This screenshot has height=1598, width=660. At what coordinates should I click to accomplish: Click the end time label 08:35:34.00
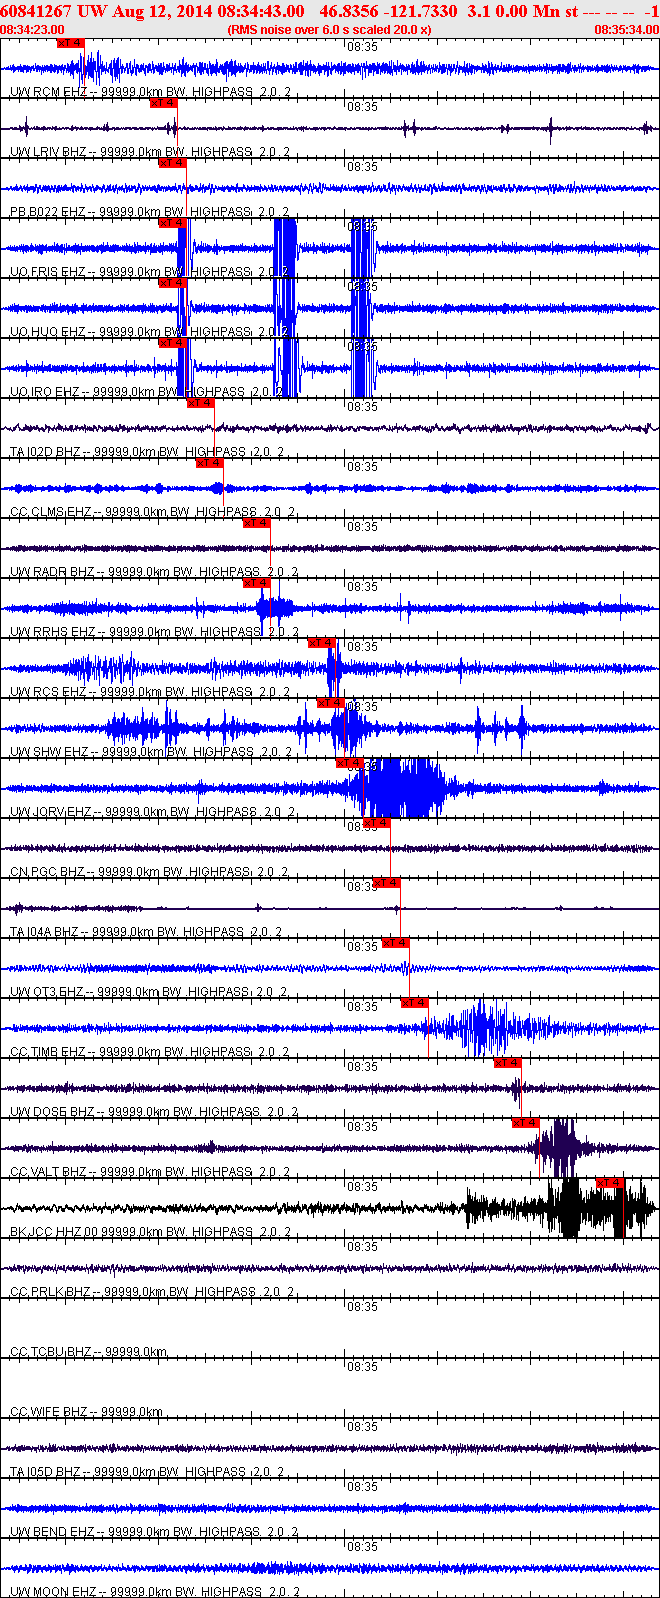point(627,30)
